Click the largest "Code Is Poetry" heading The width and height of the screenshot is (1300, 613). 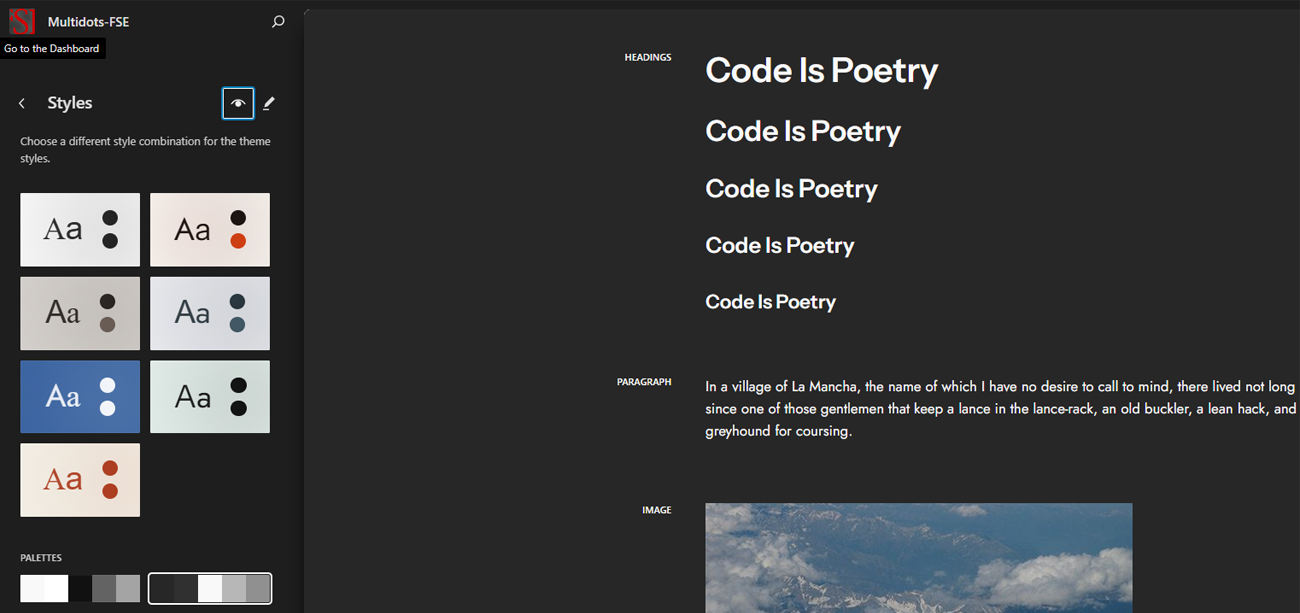tap(821, 70)
